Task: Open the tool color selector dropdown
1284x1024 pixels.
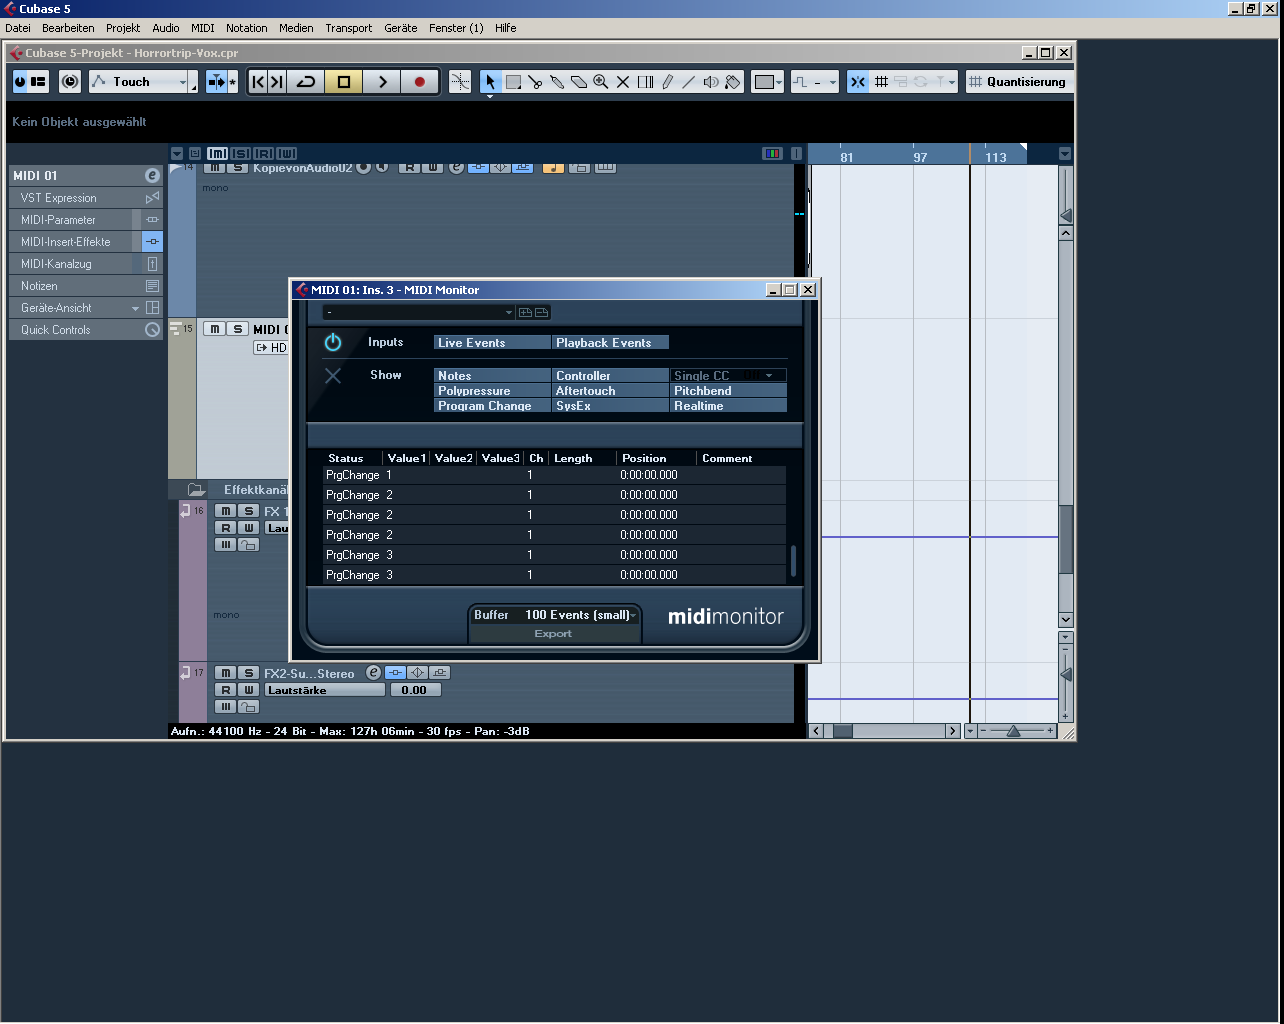Action: [767, 82]
